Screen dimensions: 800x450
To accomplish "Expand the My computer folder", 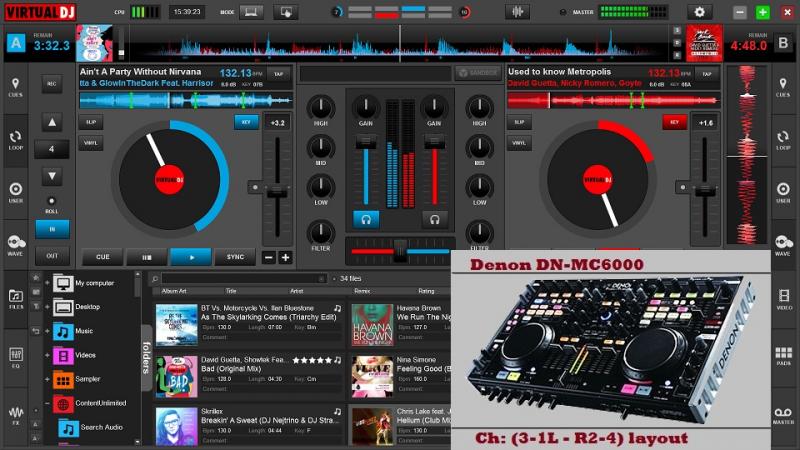I will [47, 283].
